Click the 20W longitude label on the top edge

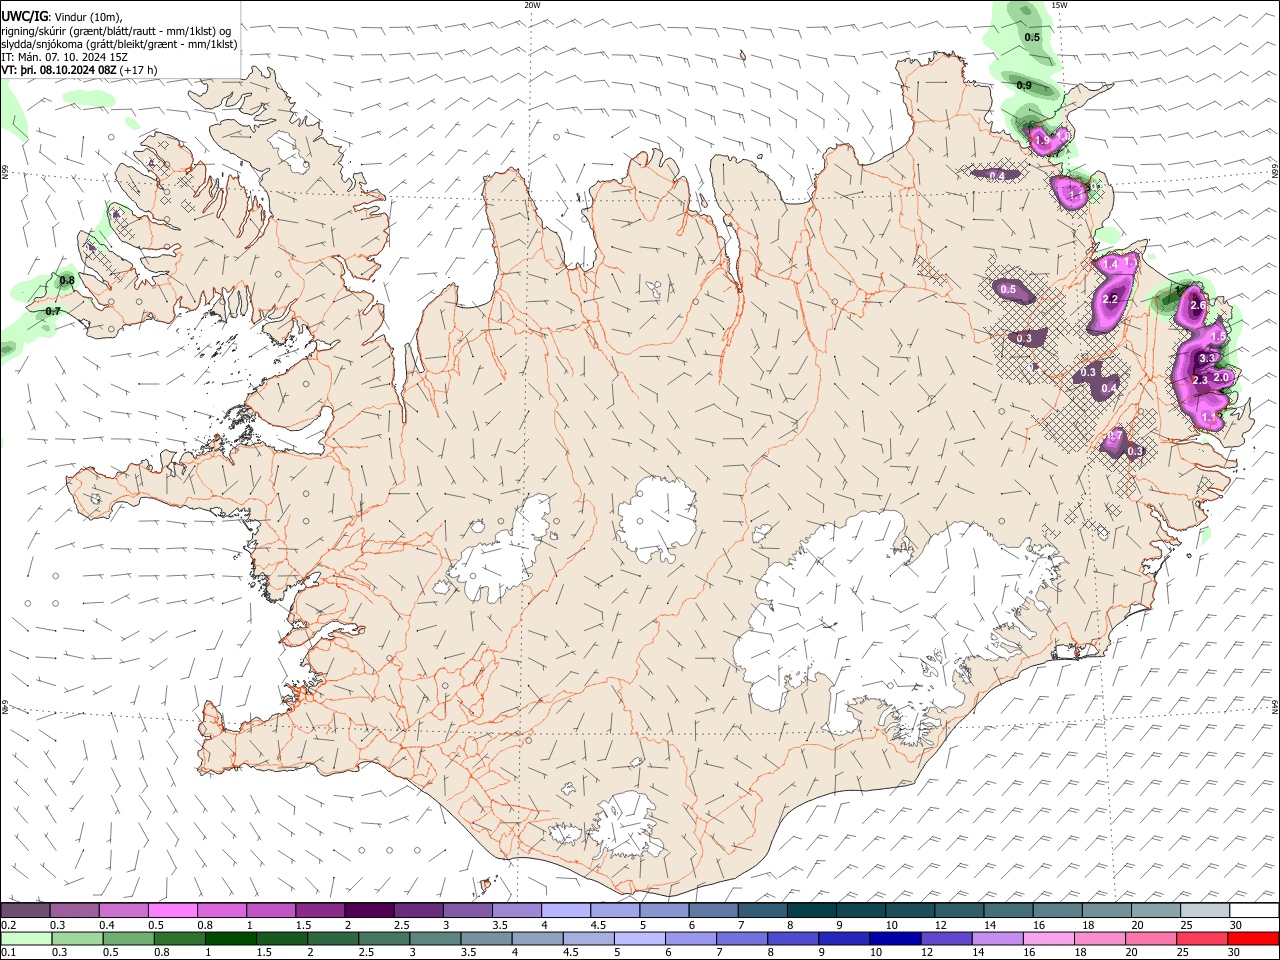pos(532,5)
